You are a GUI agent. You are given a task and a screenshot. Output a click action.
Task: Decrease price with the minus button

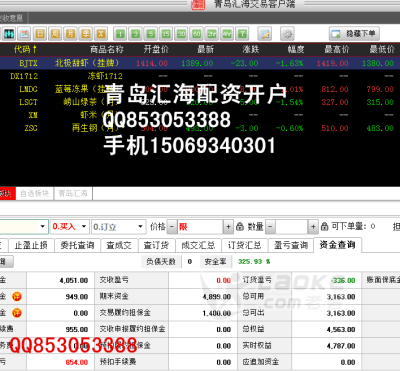pyautogui.click(x=172, y=227)
